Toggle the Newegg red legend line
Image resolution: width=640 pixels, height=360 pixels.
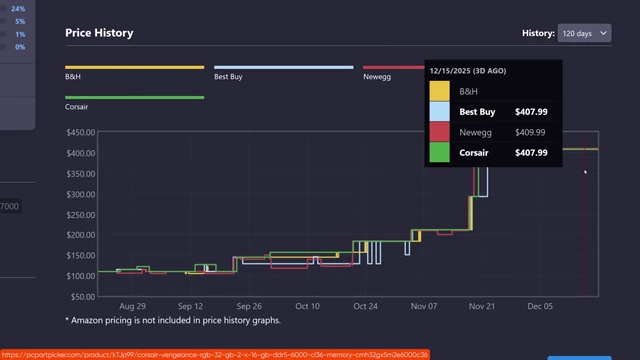[x=393, y=67]
